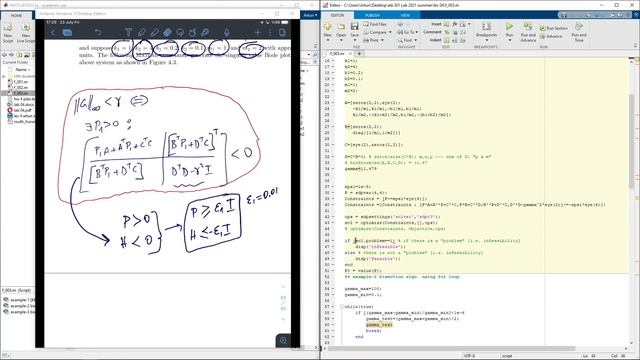Click the Editor horizontal scrollbar
The height and width of the screenshot is (360, 640).
pyautogui.click(x=451, y=349)
